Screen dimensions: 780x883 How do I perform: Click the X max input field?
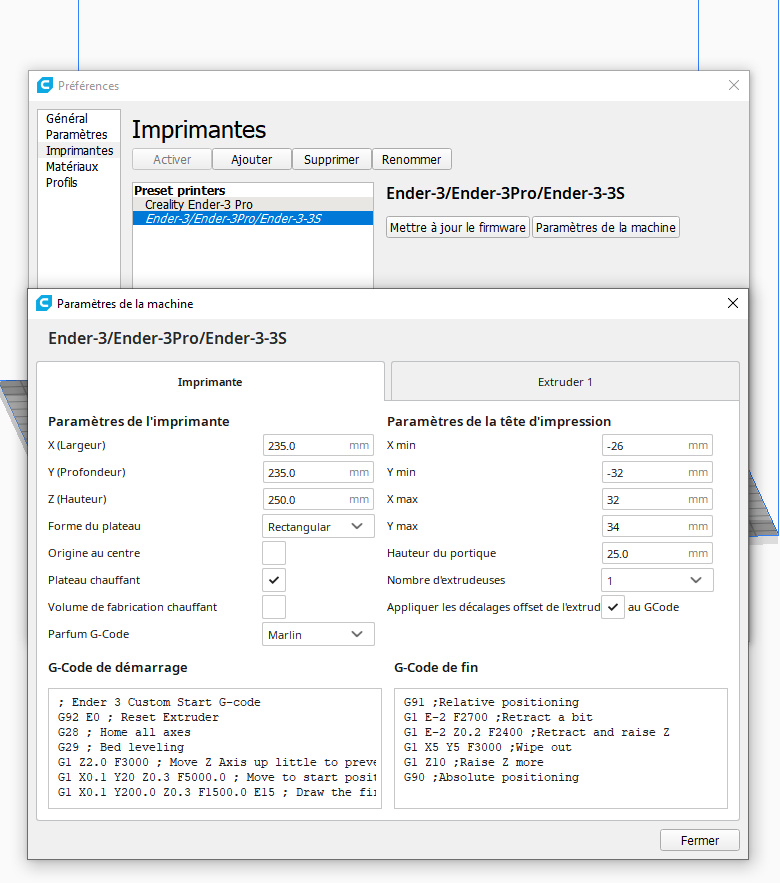pos(657,500)
